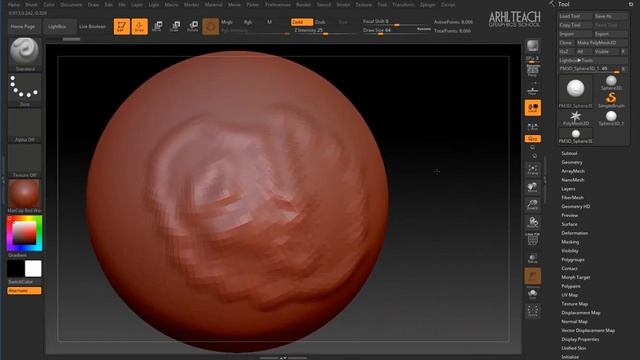The width and height of the screenshot is (640, 360).
Task: Open the MatCap Red Wax material picker
Action: [x=24, y=196]
